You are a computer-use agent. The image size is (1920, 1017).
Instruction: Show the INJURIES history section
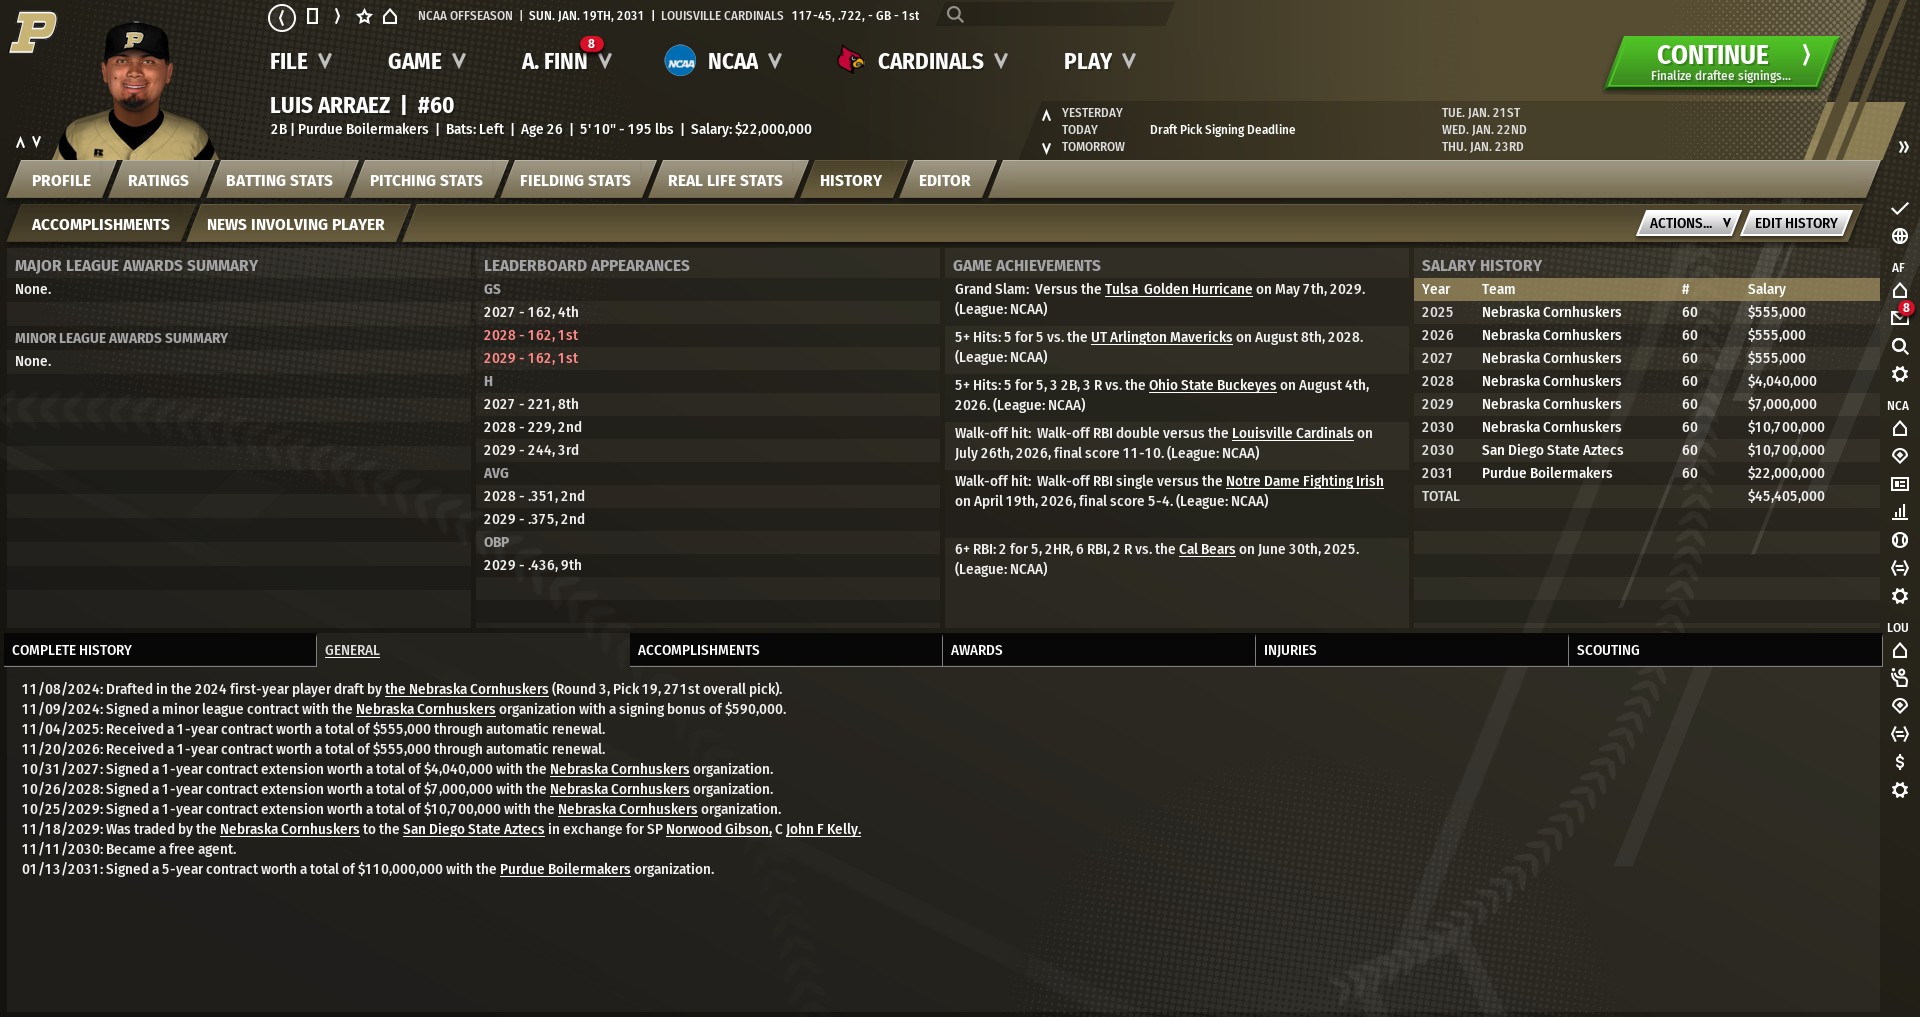pyautogui.click(x=1411, y=650)
